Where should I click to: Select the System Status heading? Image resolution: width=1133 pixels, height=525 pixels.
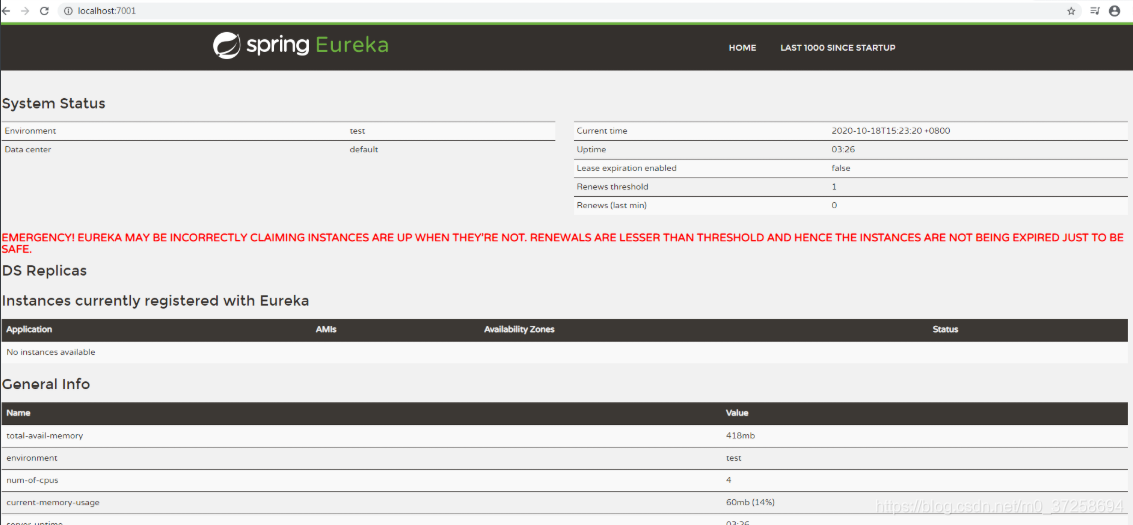(x=54, y=103)
